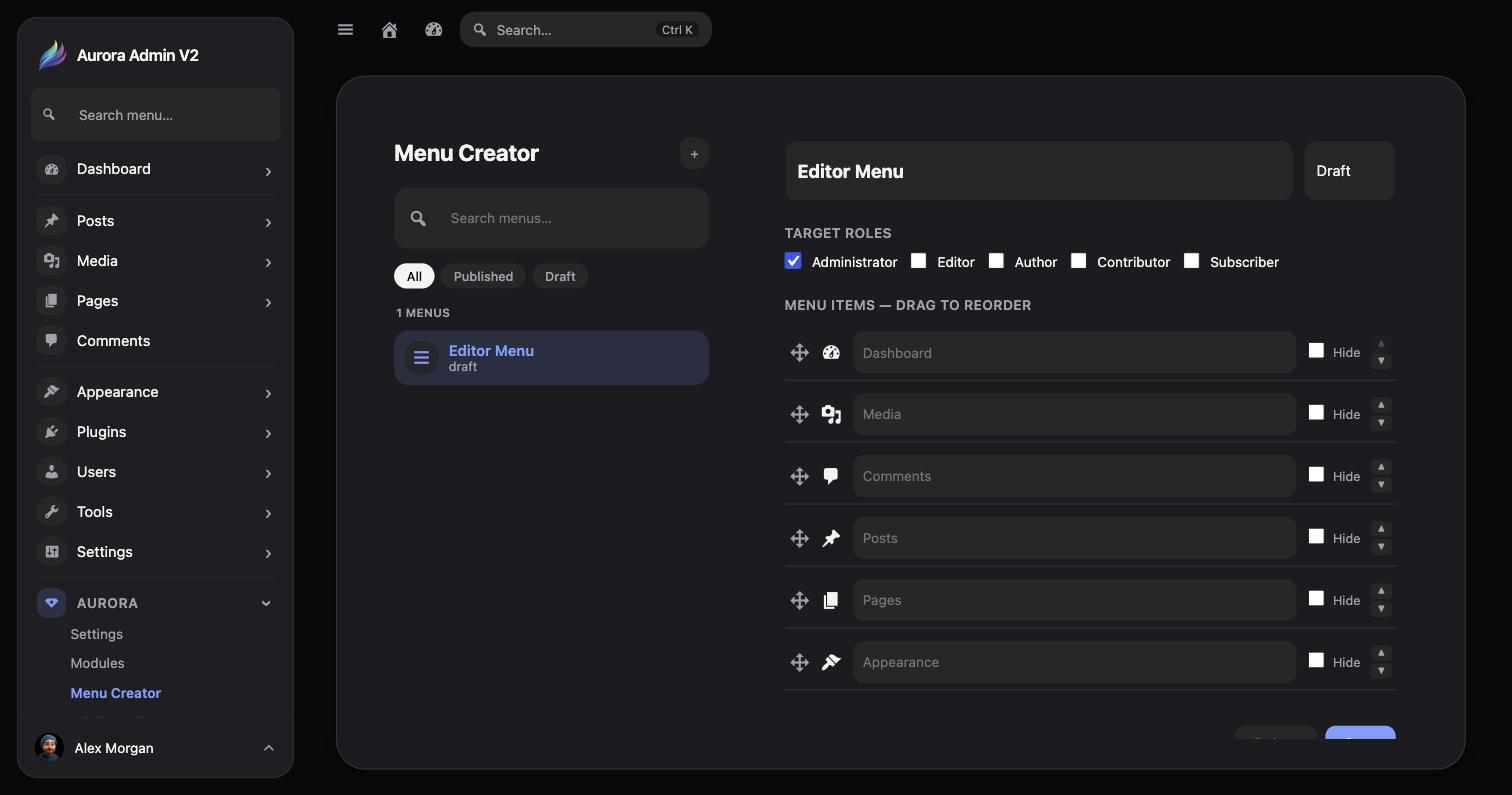Image resolution: width=1512 pixels, height=795 pixels.
Task: Open the home icon in top bar
Action: point(390,30)
